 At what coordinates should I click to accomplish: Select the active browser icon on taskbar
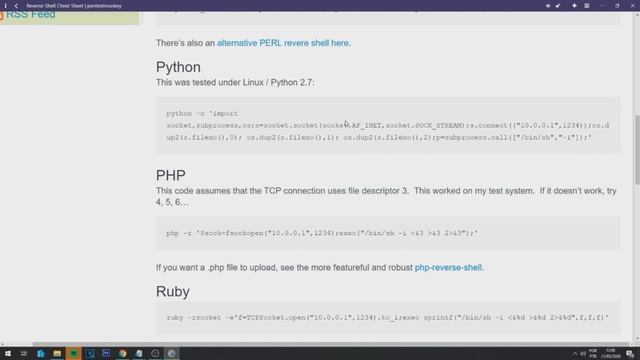(171, 353)
